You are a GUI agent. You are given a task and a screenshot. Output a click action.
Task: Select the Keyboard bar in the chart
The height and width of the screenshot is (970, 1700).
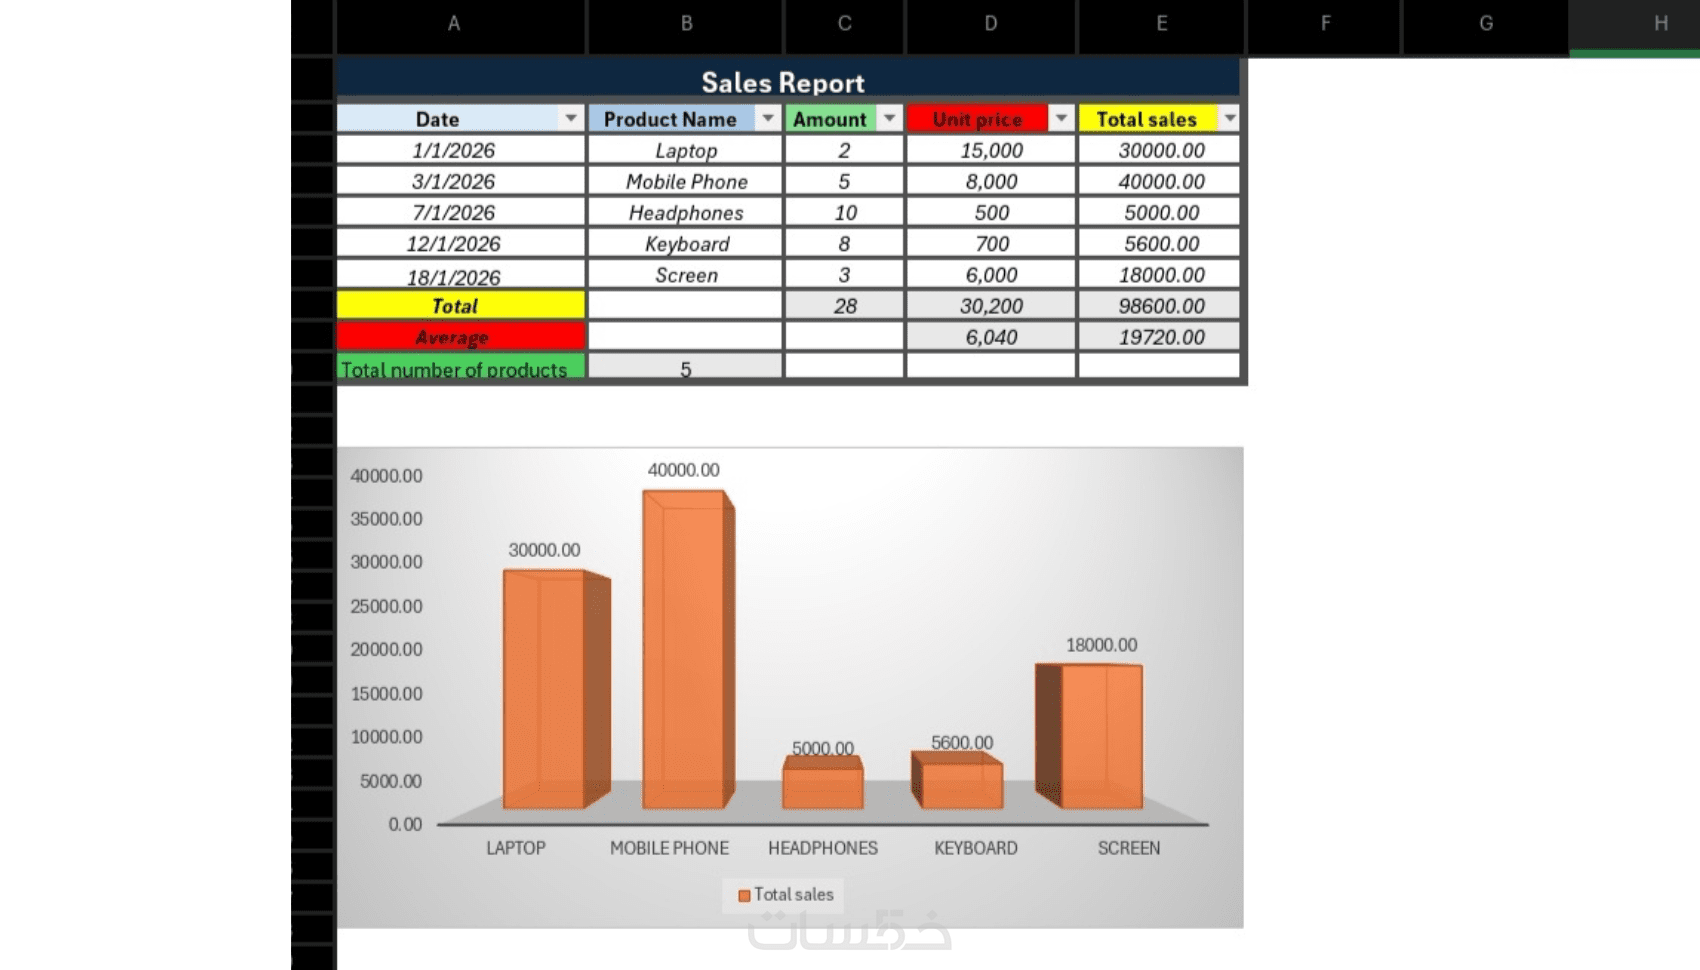957,780
